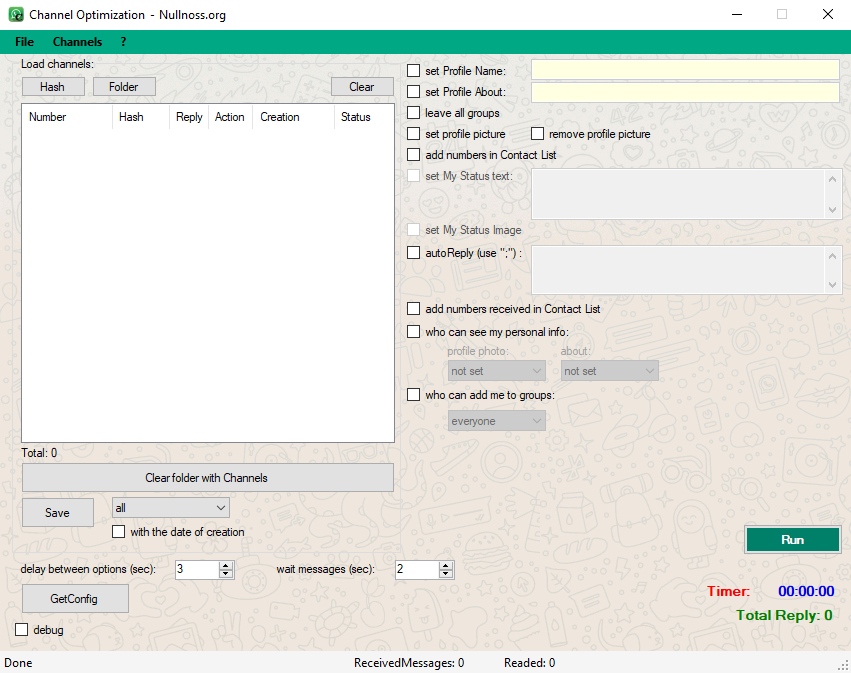Expand the profile photo privacy dropdown
The width and height of the screenshot is (851, 673).
(x=496, y=371)
